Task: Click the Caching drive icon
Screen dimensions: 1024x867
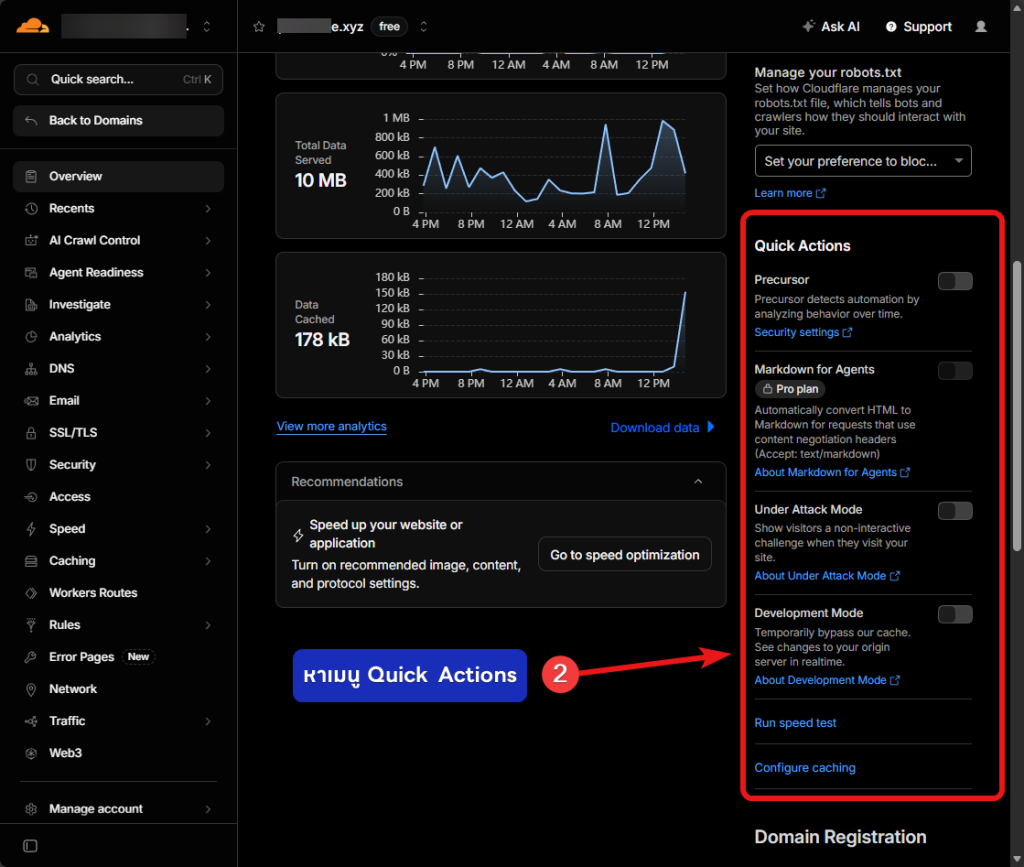Action: coord(31,561)
